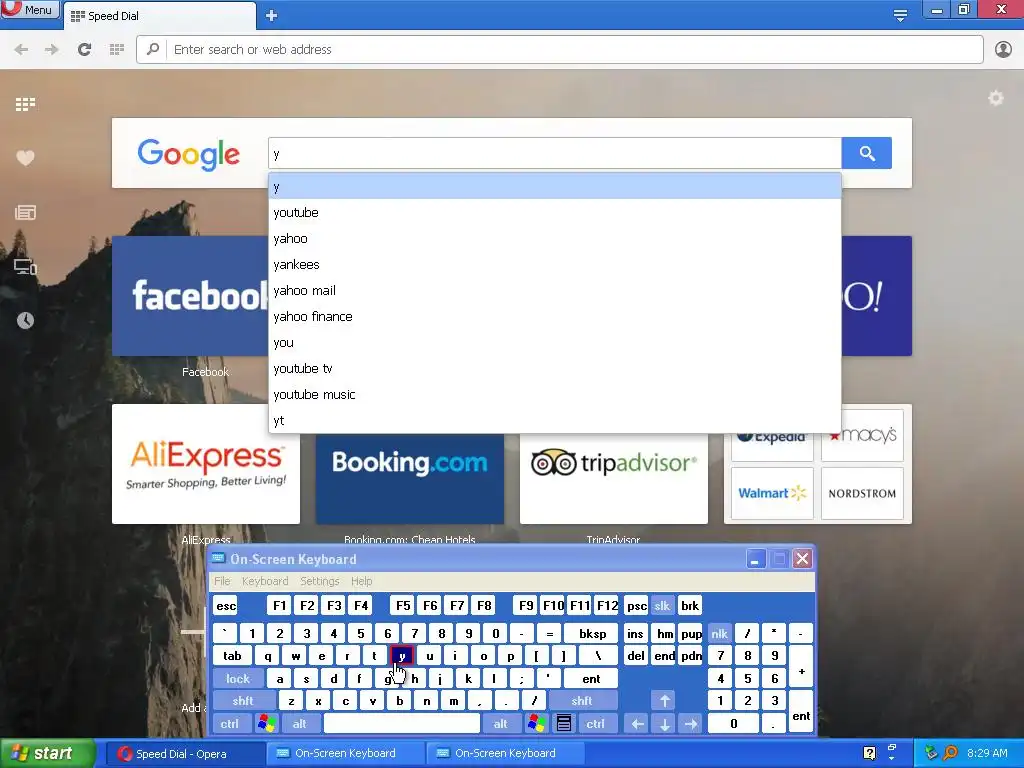Click the right arrow key
The height and width of the screenshot is (768, 1024).
pyautogui.click(x=691, y=724)
